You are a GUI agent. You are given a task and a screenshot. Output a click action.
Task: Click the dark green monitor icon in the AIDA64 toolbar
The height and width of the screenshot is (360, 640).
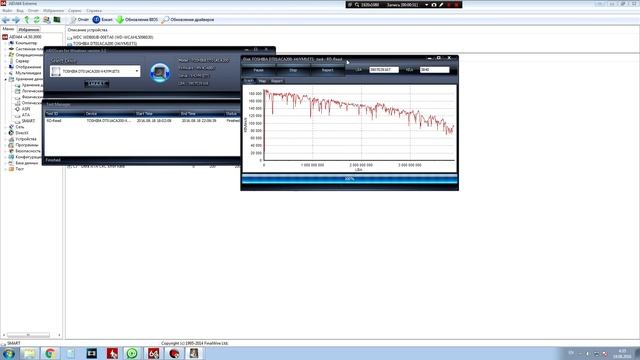[57, 20]
